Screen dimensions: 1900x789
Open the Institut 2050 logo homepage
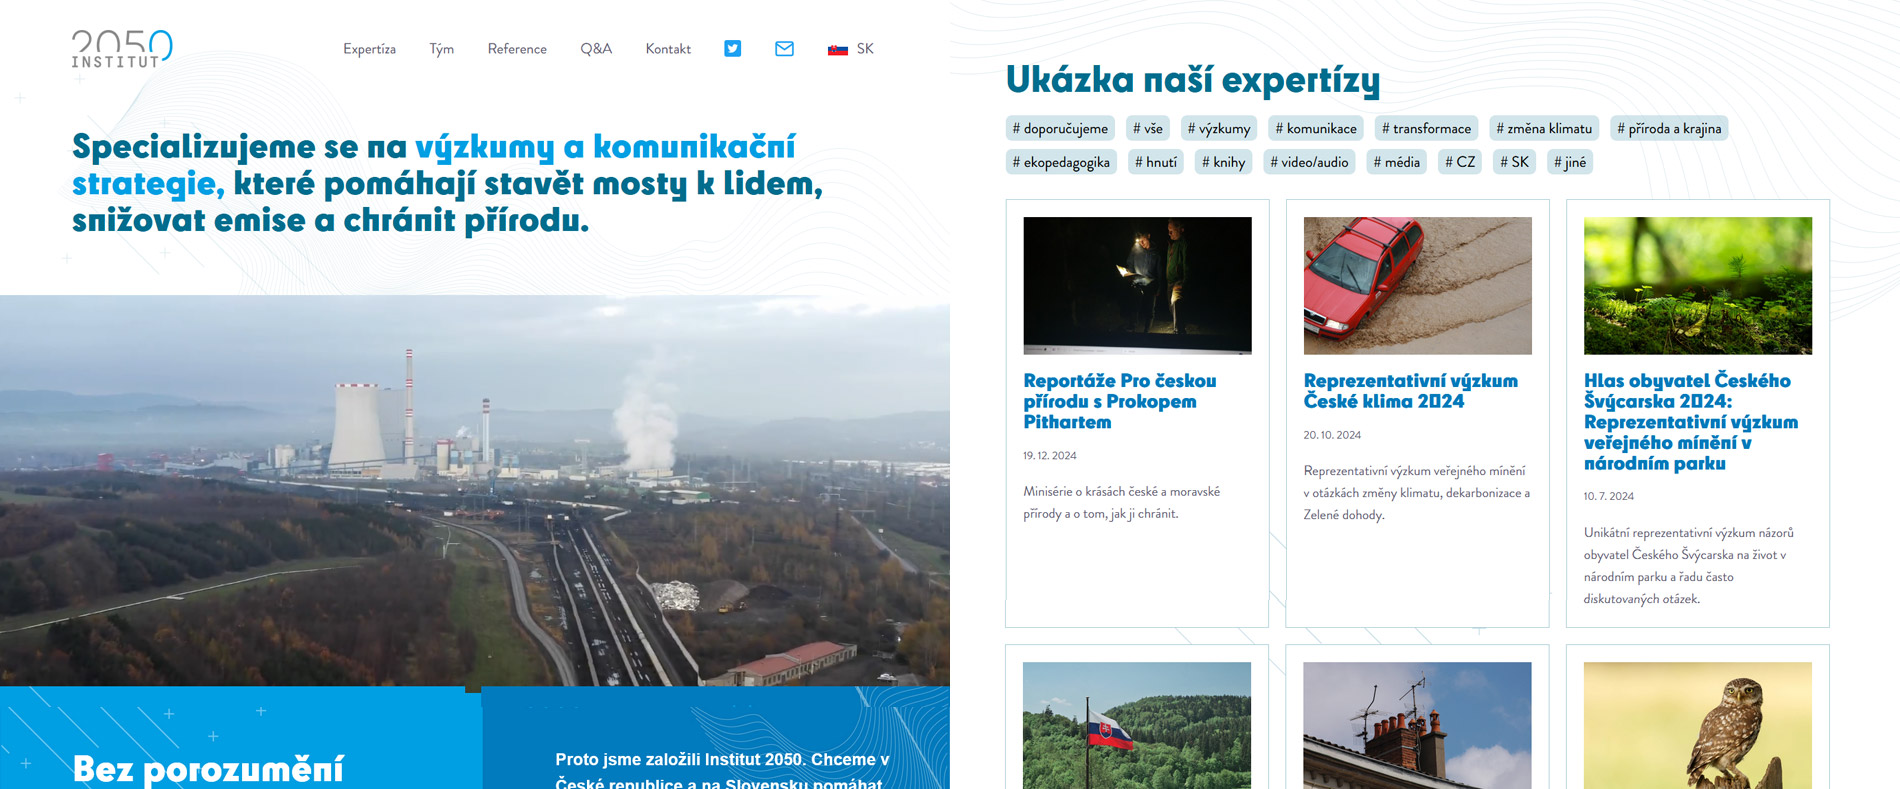point(122,48)
